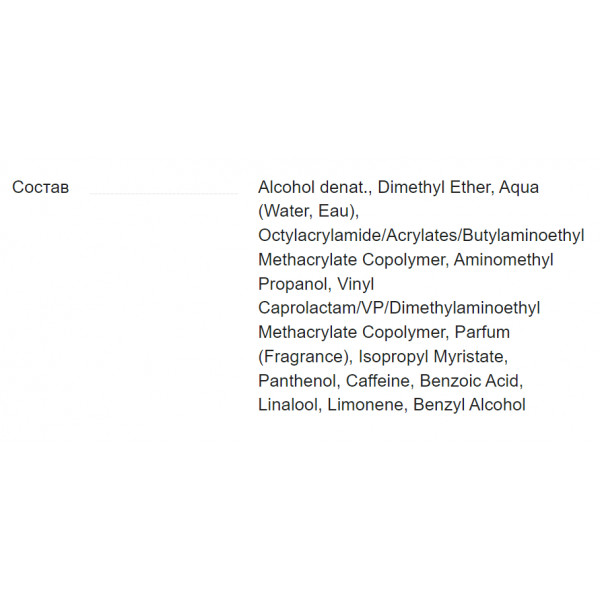Click the word Parfum

(x=482, y=332)
